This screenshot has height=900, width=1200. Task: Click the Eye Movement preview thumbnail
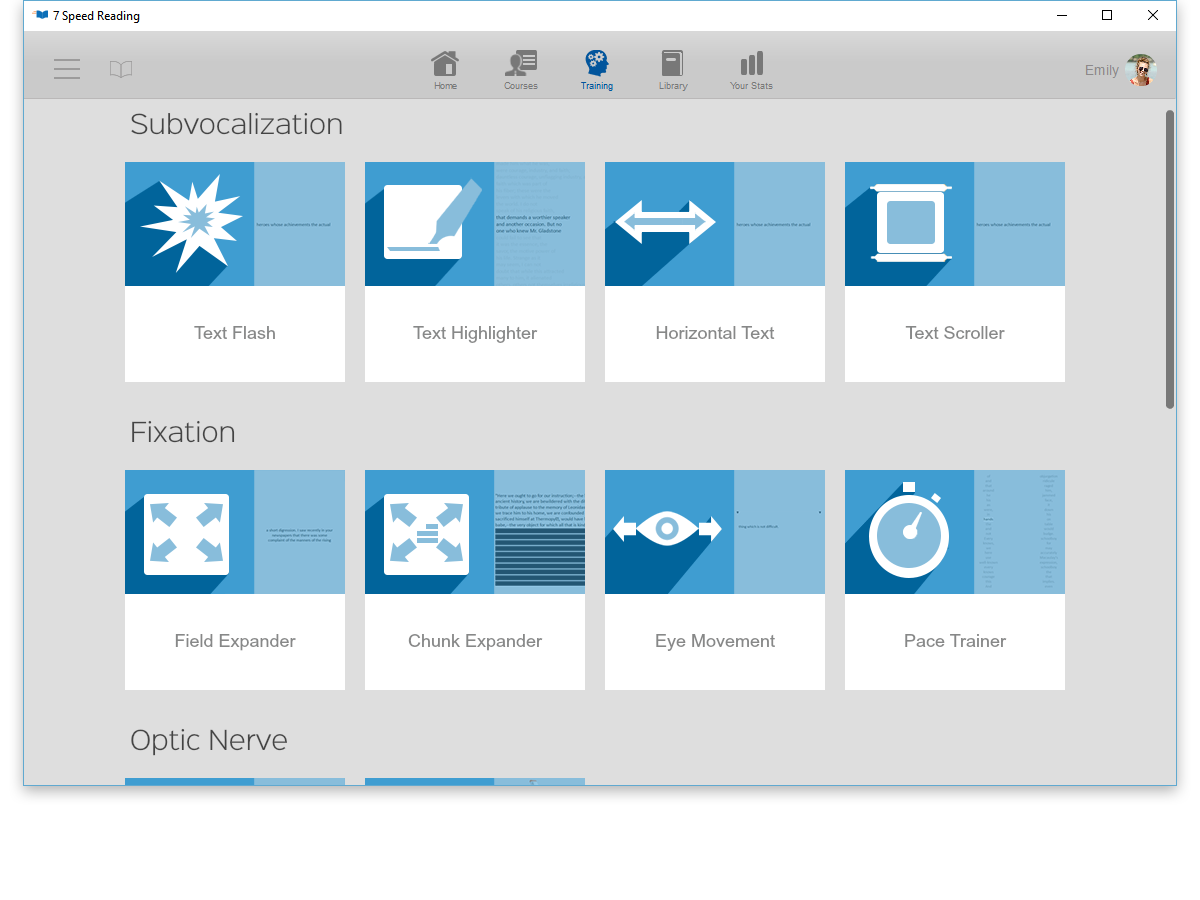coord(780,532)
